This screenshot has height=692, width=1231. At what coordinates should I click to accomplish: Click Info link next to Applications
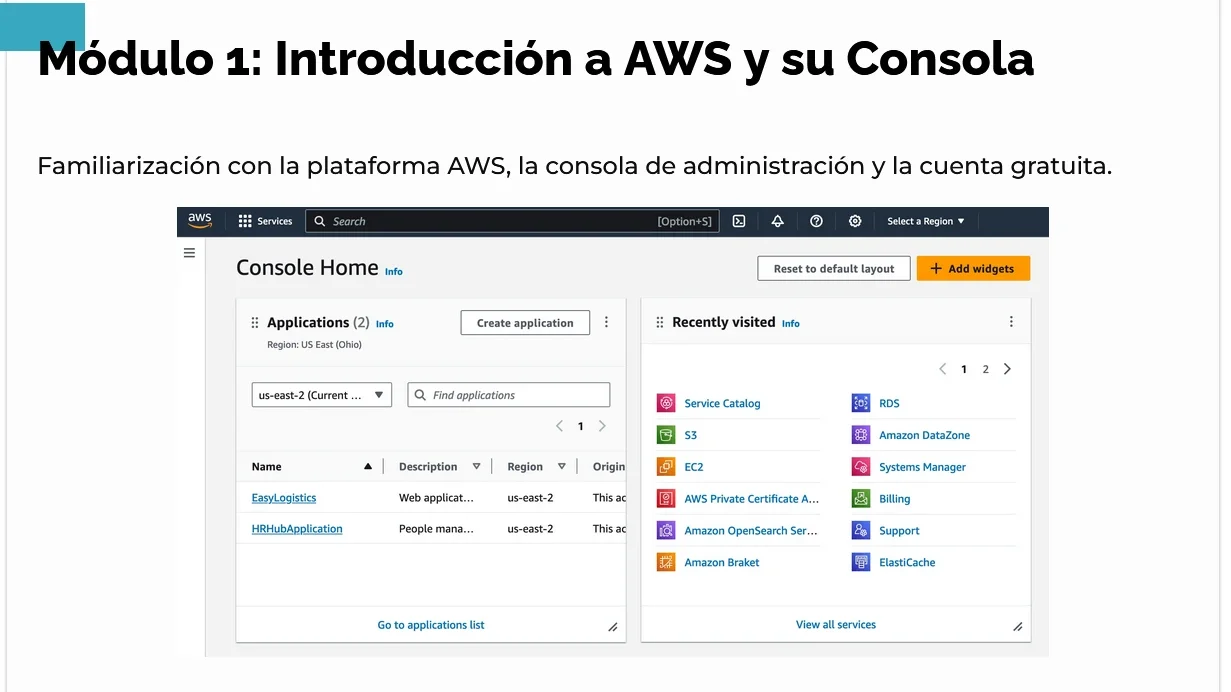(x=385, y=324)
